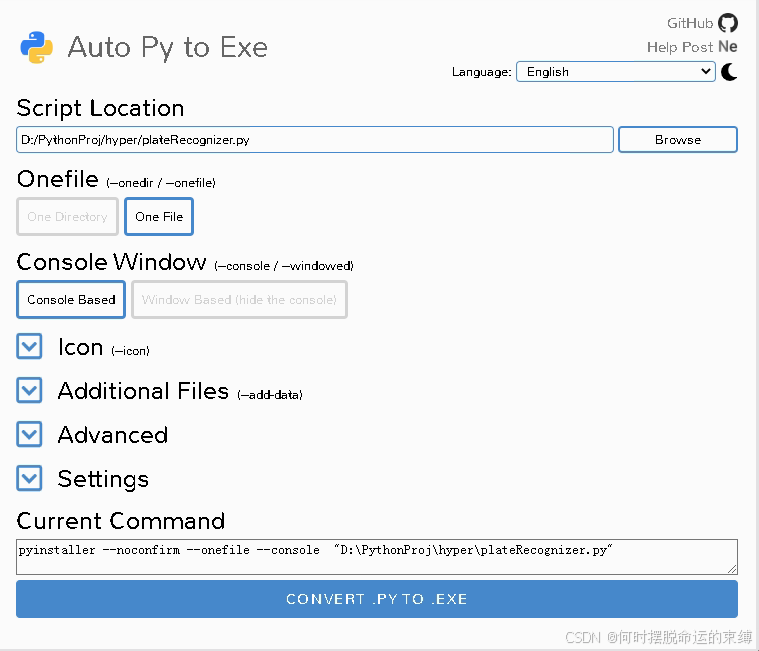Click CONVERT .PY TO .EXE button

pos(377,599)
